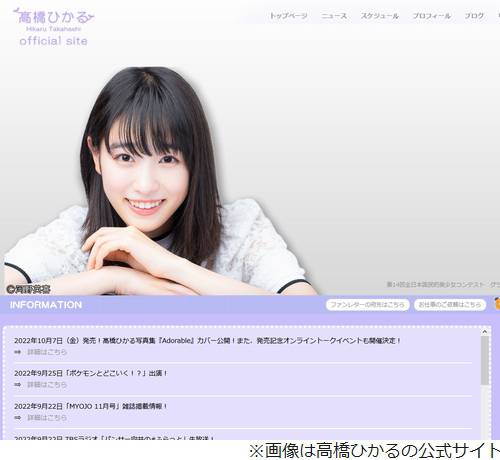This screenshot has width=500, height=460.
Task: Open 詳細はこちら under the Adorable photobook news
Action: pyautogui.click(x=47, y=352)
